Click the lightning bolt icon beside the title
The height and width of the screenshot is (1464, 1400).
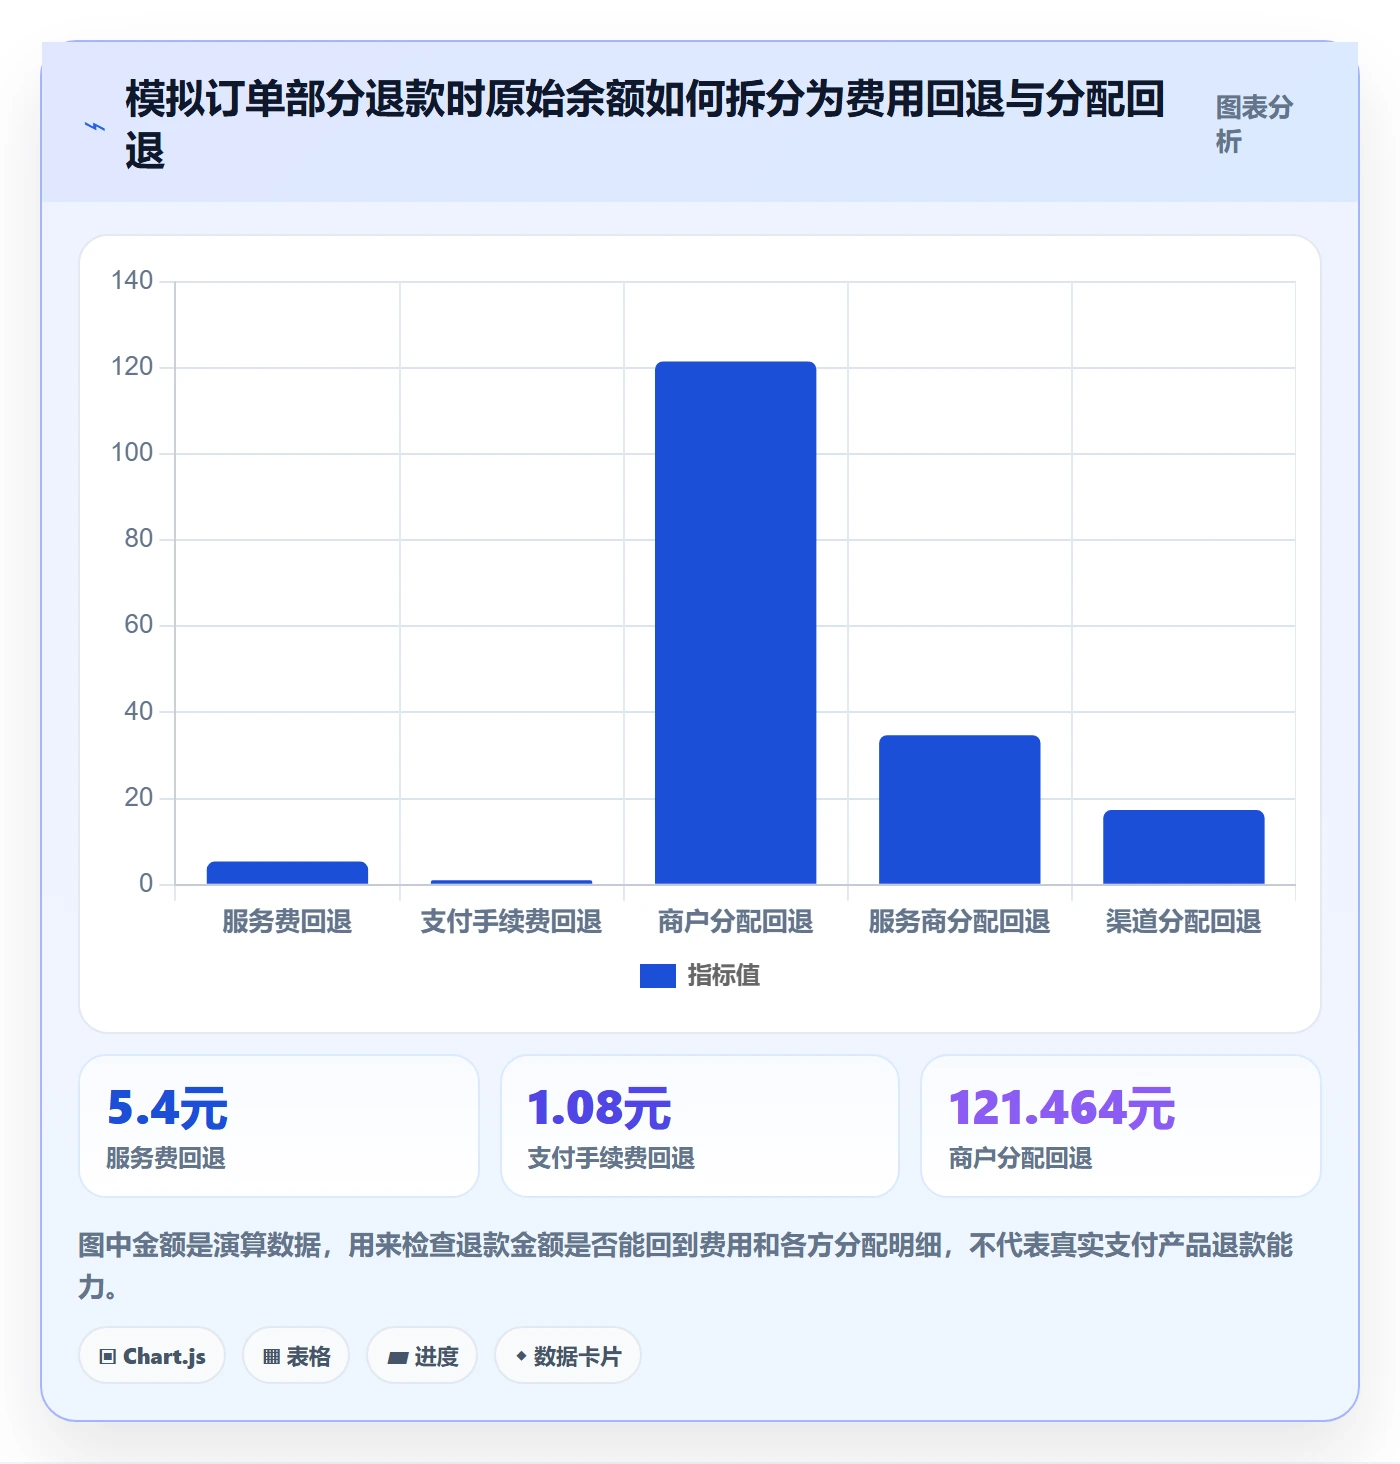pyautogui.click(x=94, y=126)
